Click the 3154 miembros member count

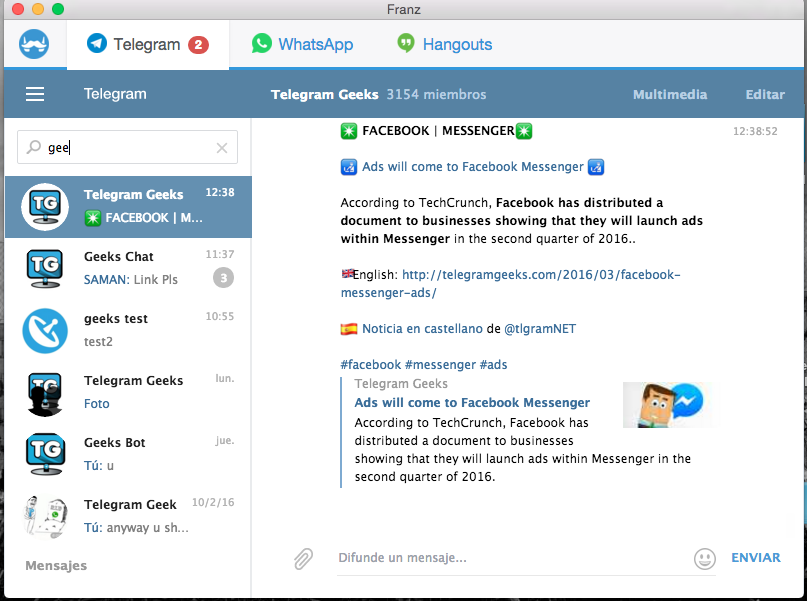(x=436, y=95)
